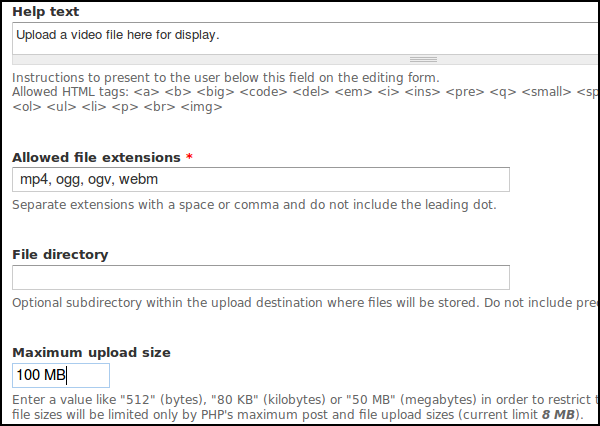
Task: Click the "Allowed file extensions" label
Action: pos(96,158)
